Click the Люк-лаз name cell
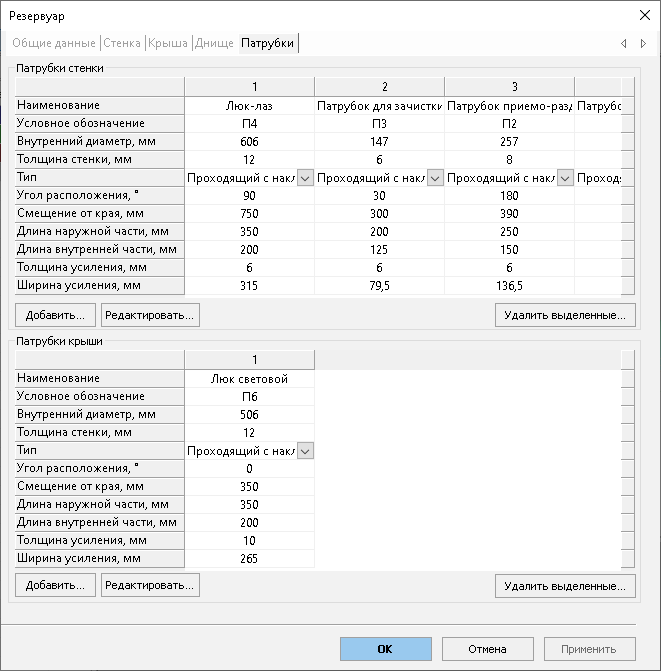 (249, 106)
